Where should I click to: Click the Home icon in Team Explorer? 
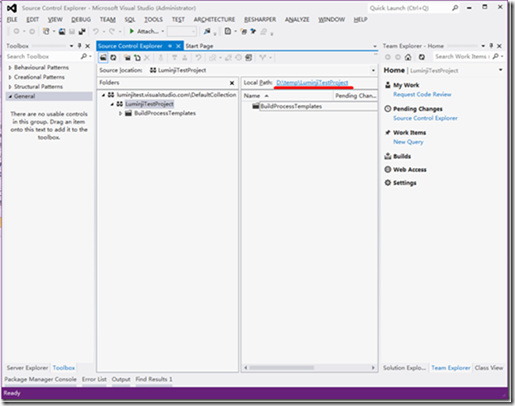(408, 57)
